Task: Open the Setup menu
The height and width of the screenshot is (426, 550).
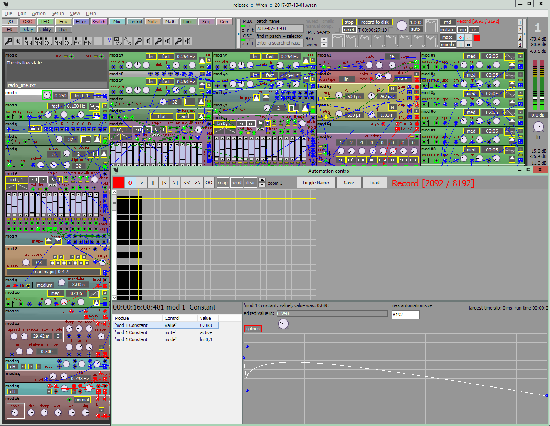Action: (58, 13)
